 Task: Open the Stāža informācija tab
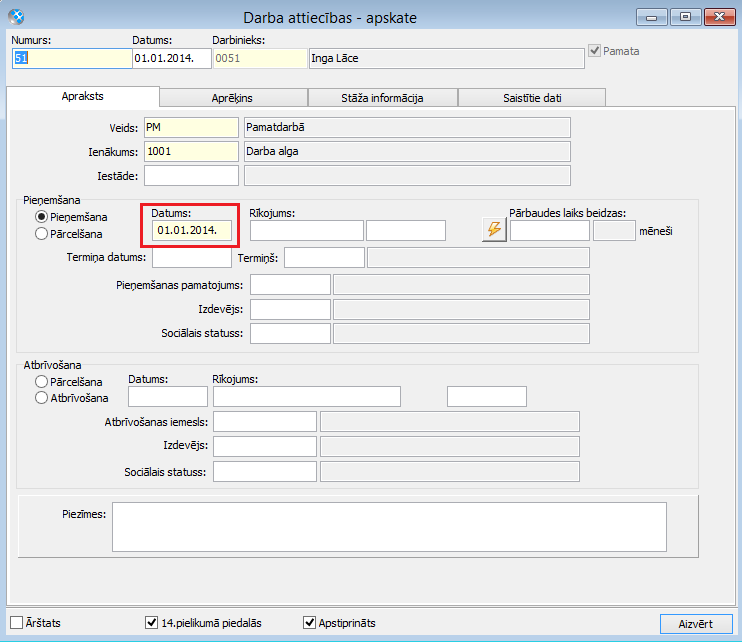pos(382,98)
